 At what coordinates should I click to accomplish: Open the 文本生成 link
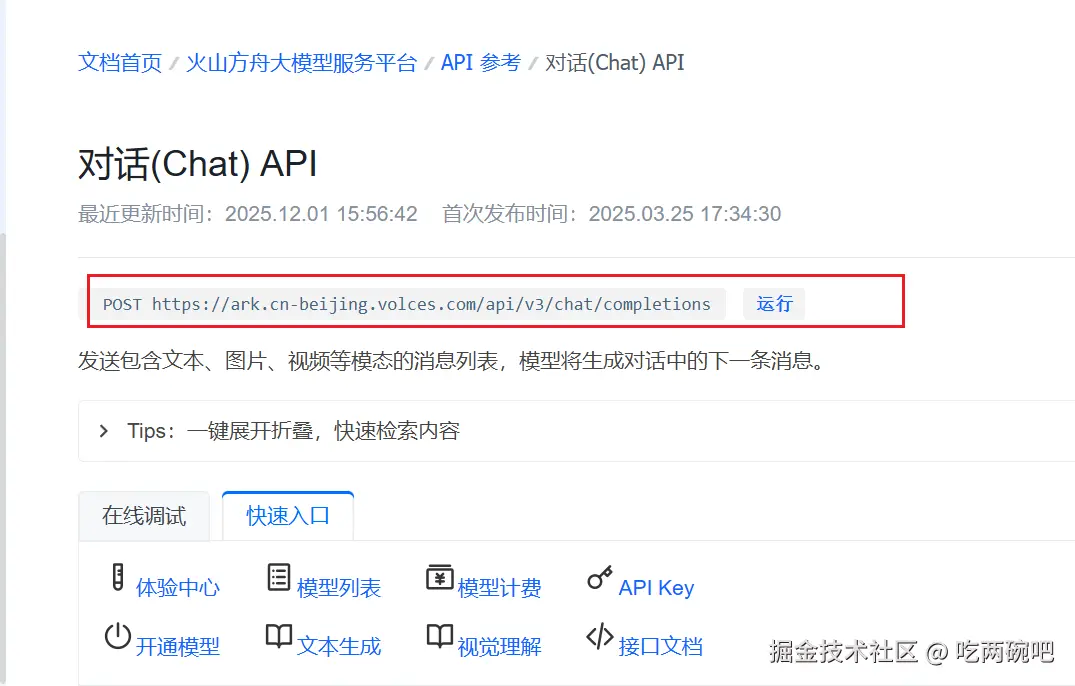(x=339, y=646)
